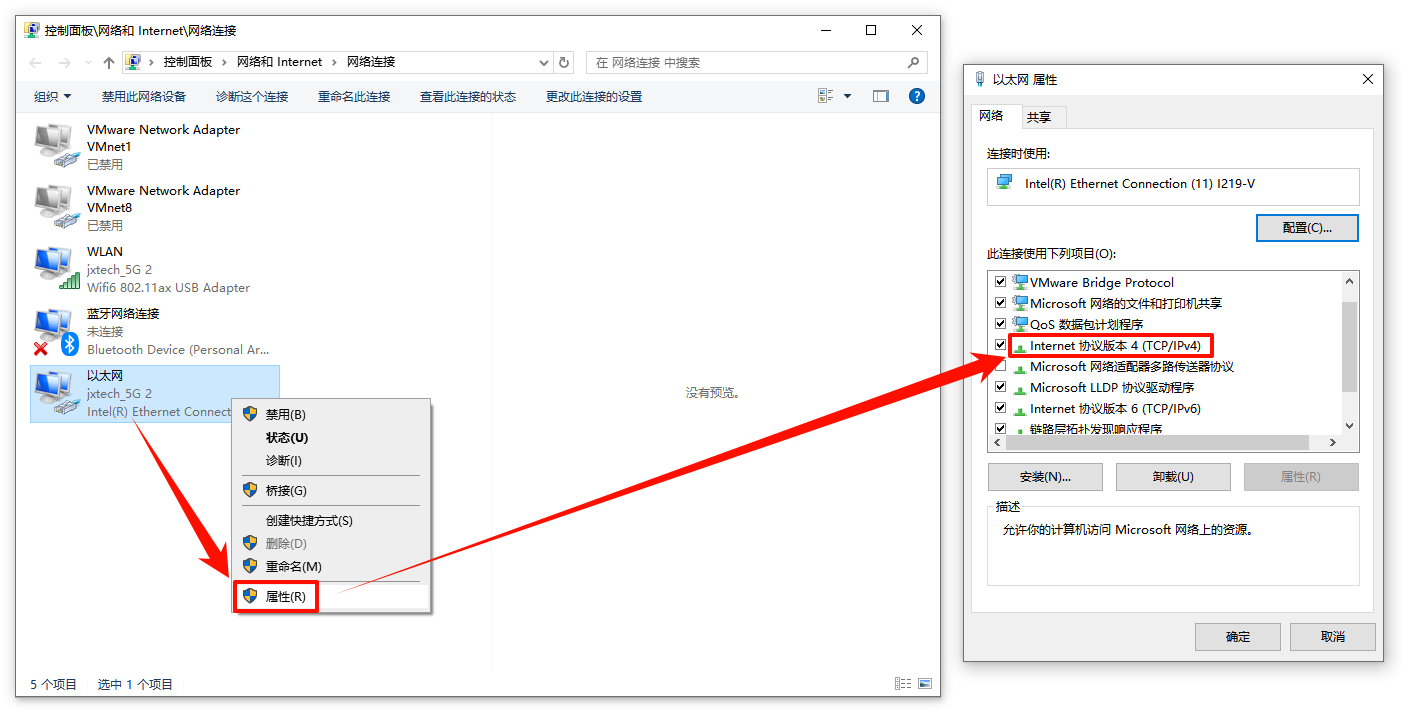Toggle the preview pane icon
Viewport: 1401px width, 712px height.
880,96
